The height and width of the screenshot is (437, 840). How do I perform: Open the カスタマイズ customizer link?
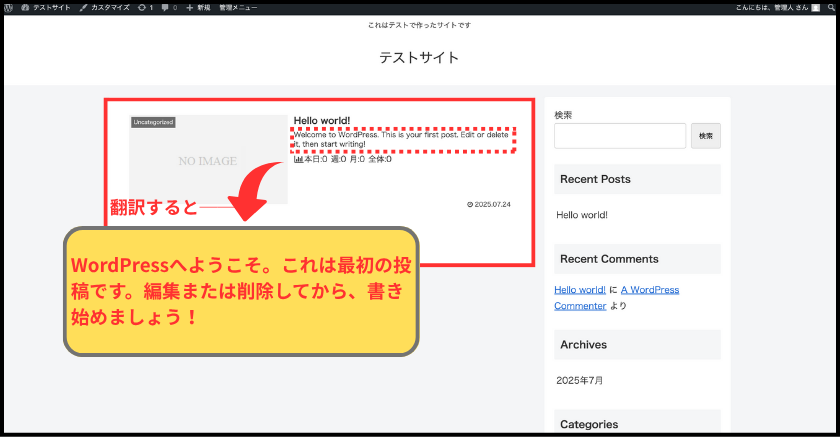(105, 7)
